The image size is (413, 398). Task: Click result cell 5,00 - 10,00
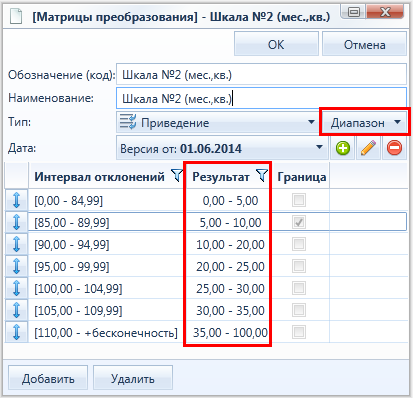[230, 222]
